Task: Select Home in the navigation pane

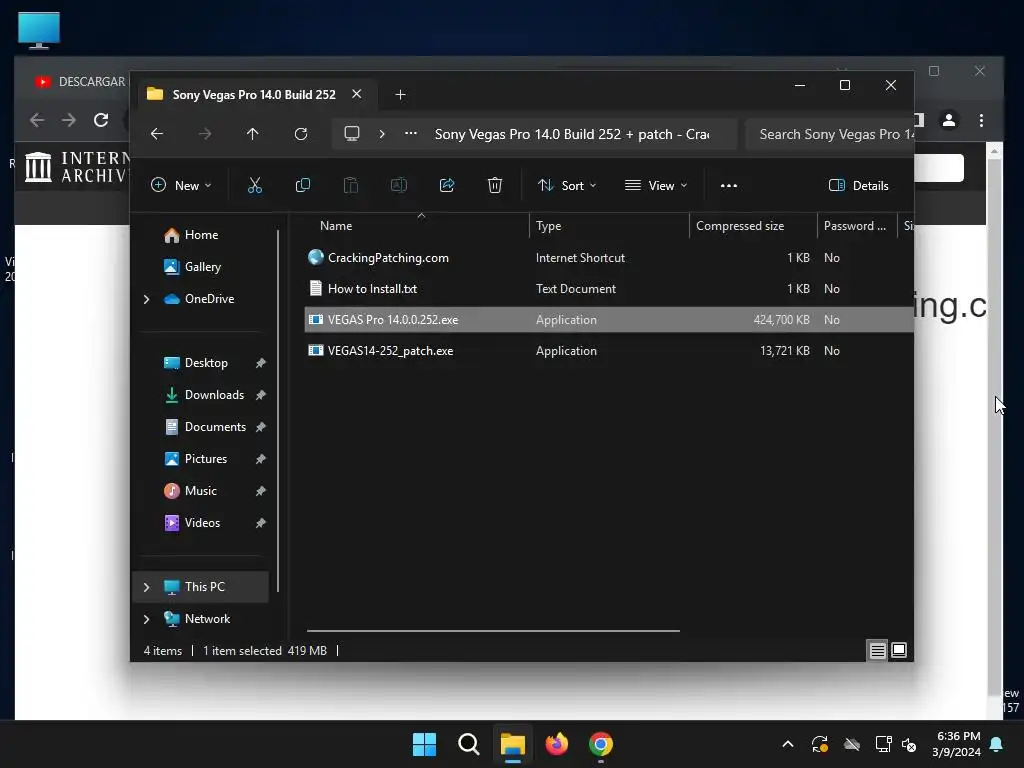Action: point(201,235)
